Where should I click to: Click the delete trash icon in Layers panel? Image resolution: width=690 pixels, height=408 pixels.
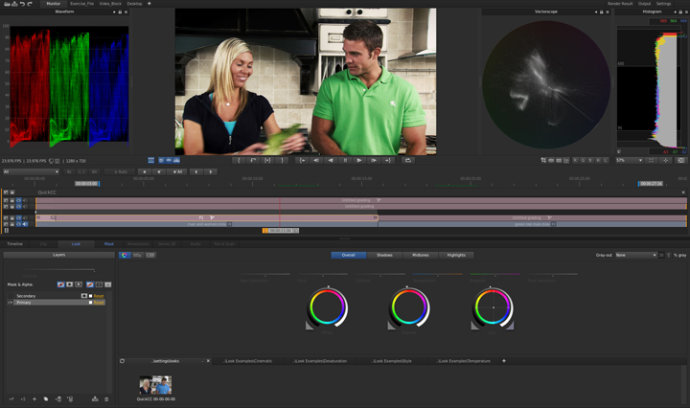point(107,399)
